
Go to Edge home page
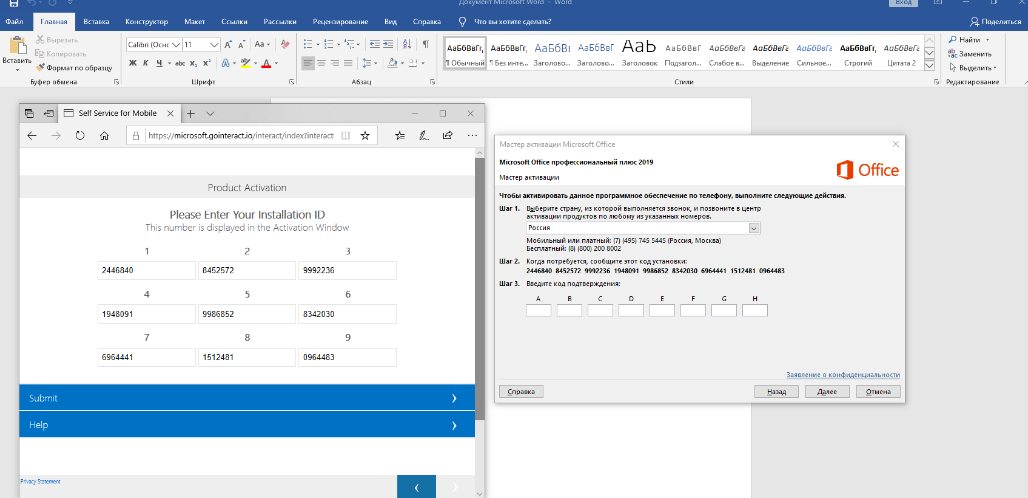click(104, 136)
